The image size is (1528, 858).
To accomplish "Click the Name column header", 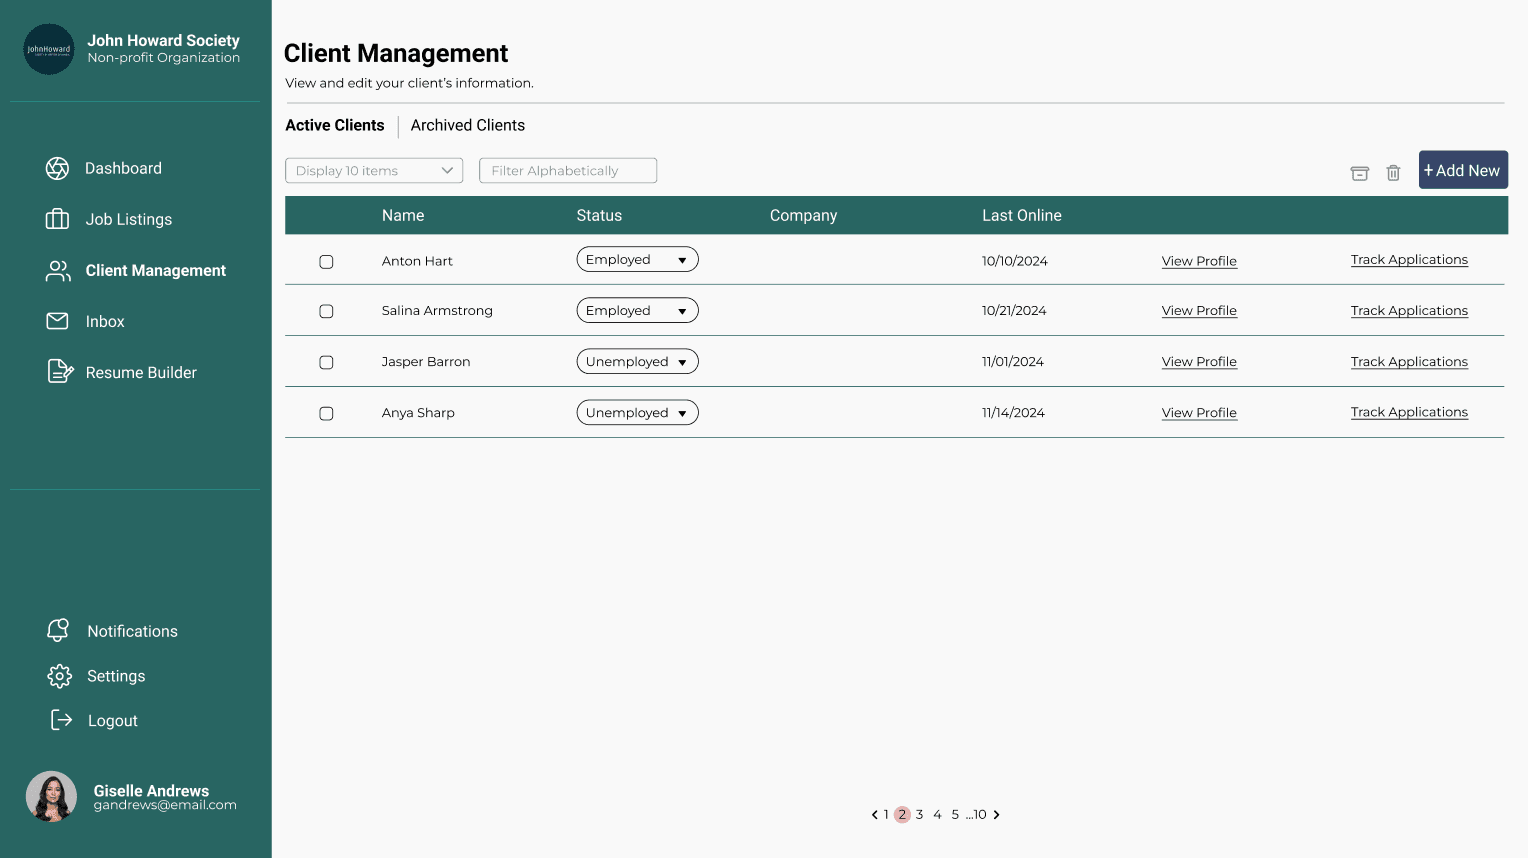I will [x=403, y=216].
